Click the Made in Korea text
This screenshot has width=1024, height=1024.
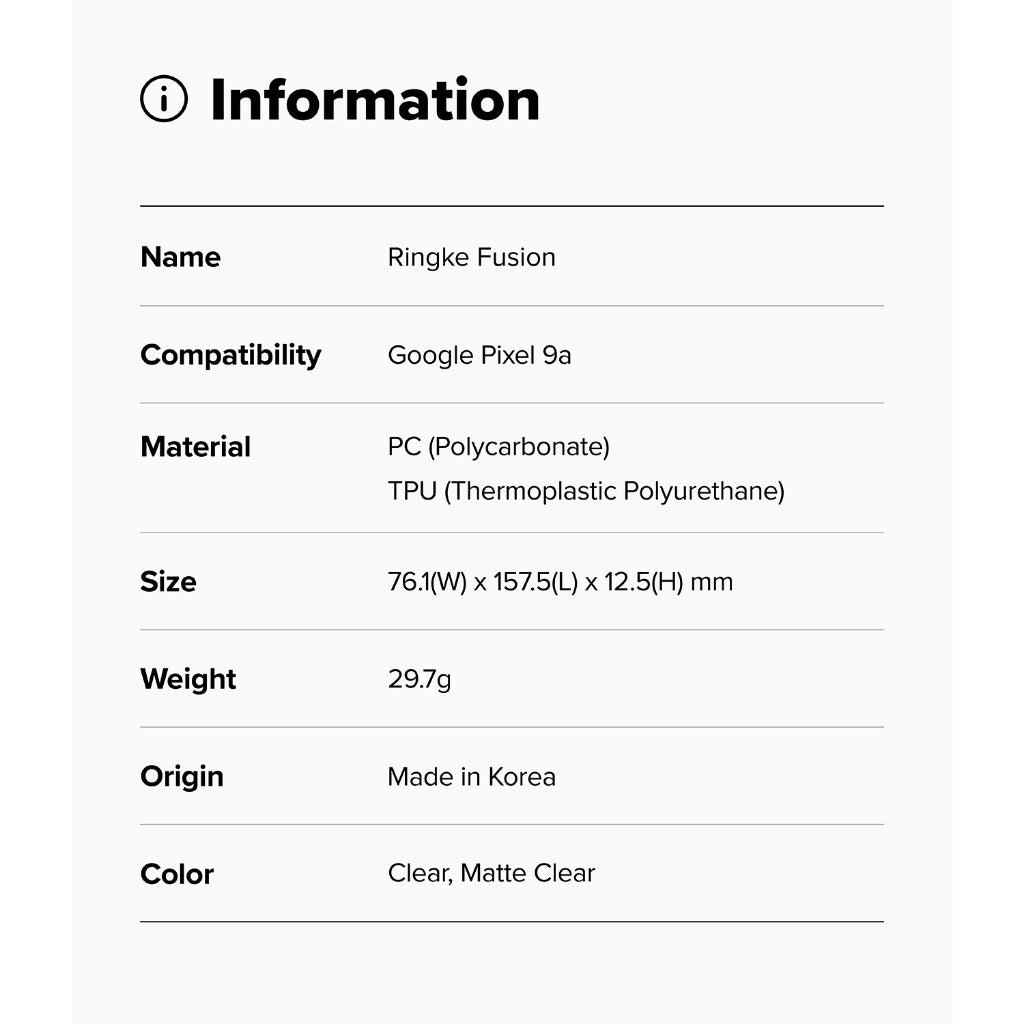pyautogui.click(x=471, y=777)
